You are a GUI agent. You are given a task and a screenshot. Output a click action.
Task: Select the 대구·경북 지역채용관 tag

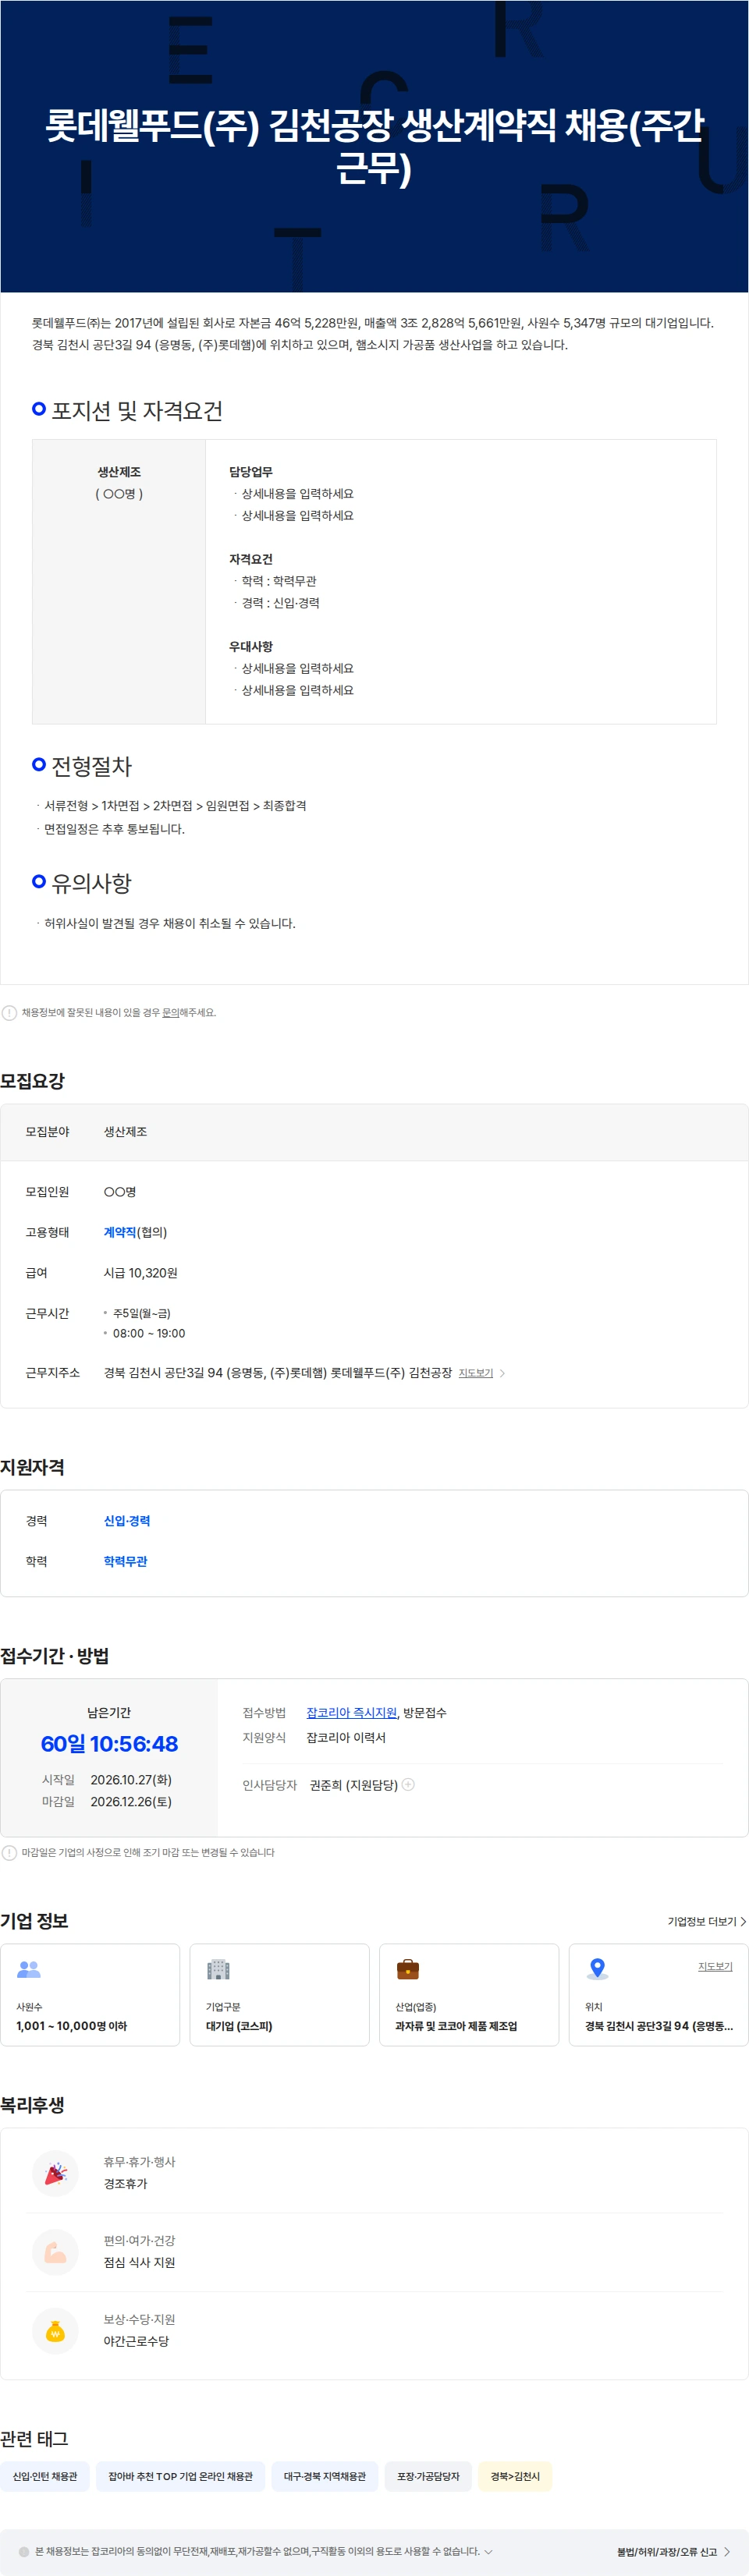[x=325, y=2476]
